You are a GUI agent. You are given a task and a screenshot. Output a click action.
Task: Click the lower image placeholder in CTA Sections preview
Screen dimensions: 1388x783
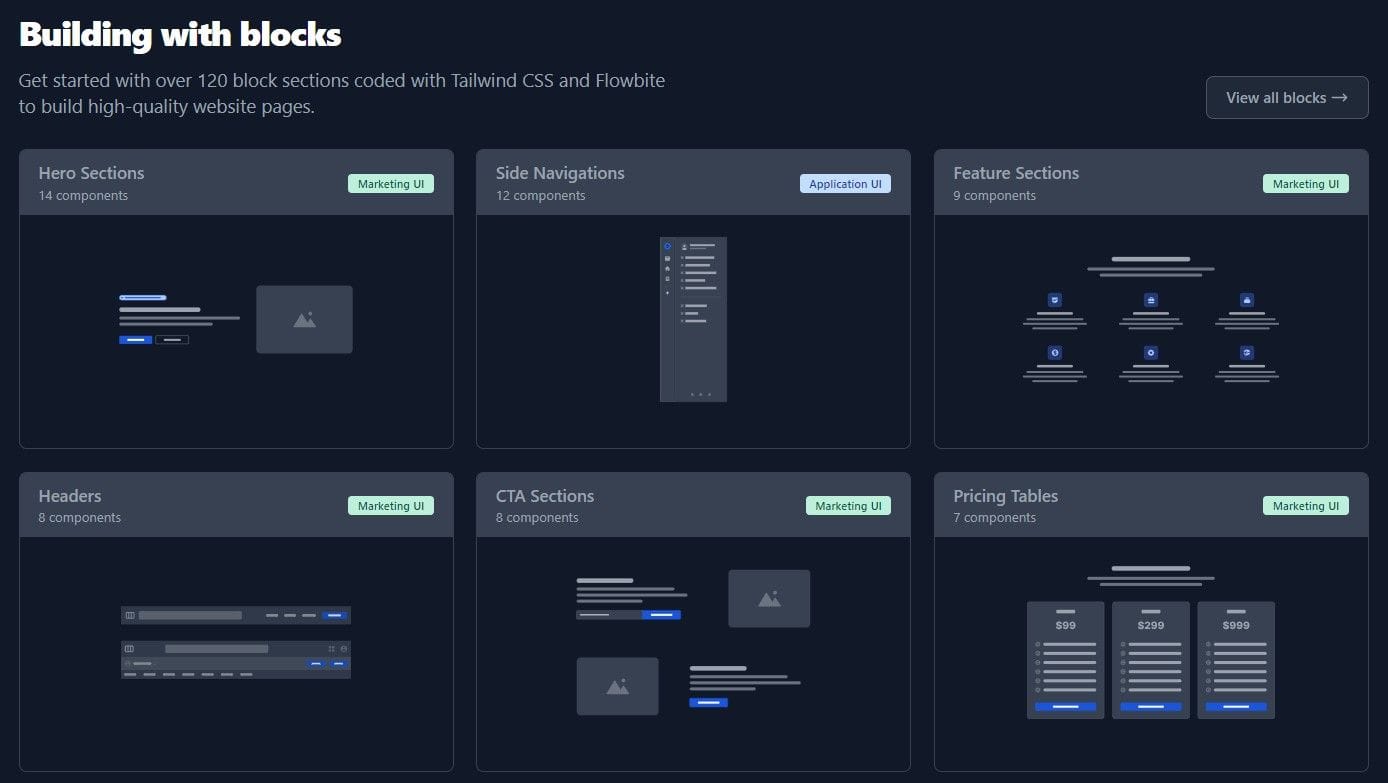coord(617,686)
